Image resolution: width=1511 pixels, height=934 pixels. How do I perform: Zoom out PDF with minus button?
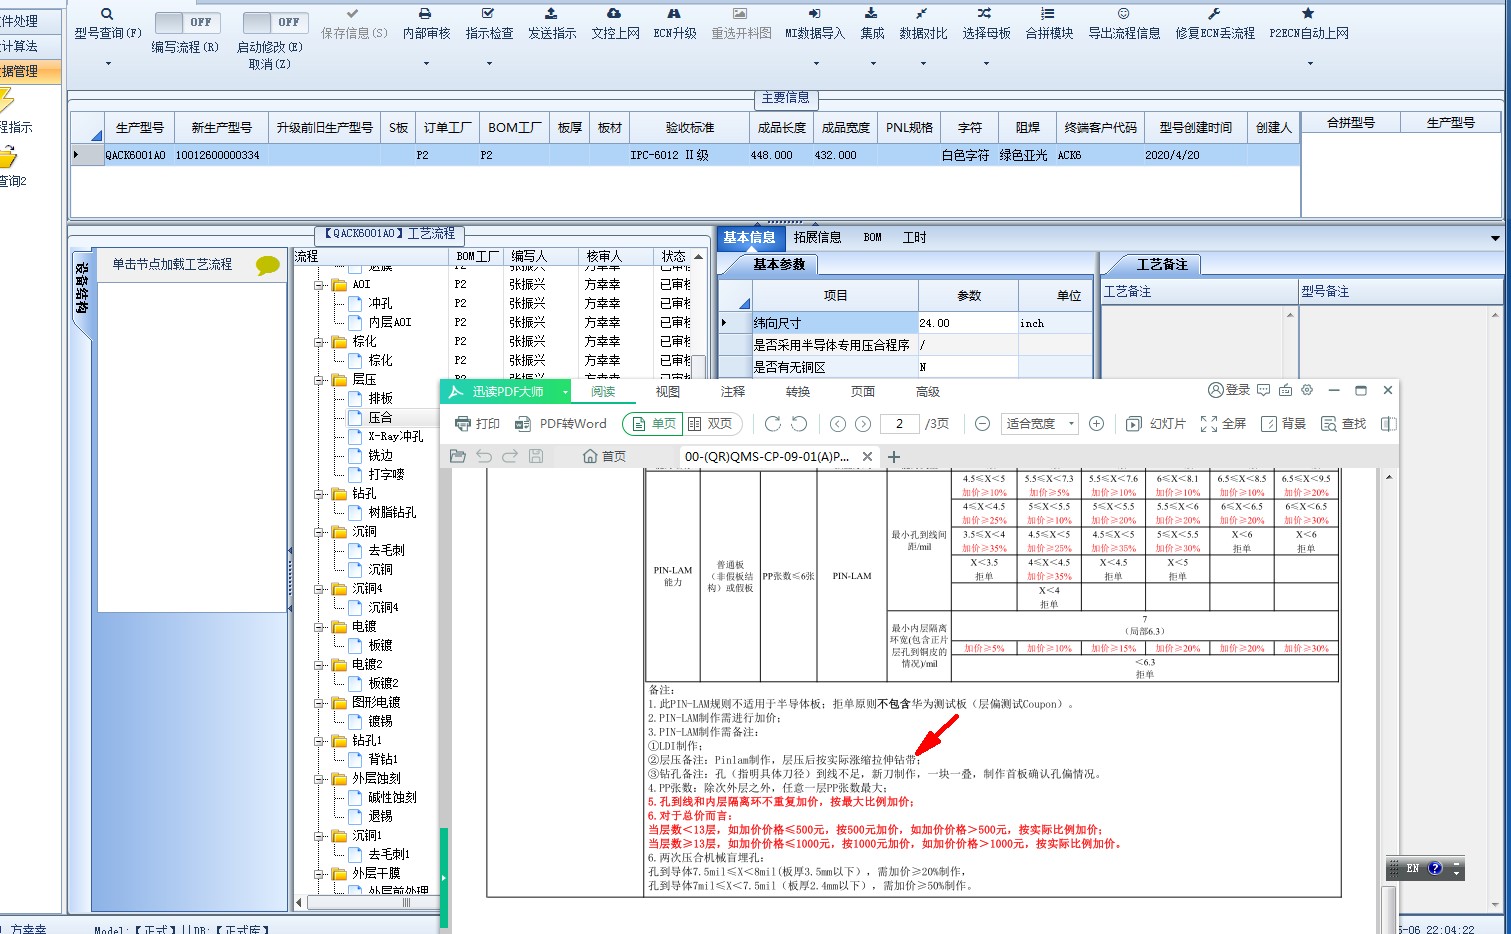click(982, 424)
